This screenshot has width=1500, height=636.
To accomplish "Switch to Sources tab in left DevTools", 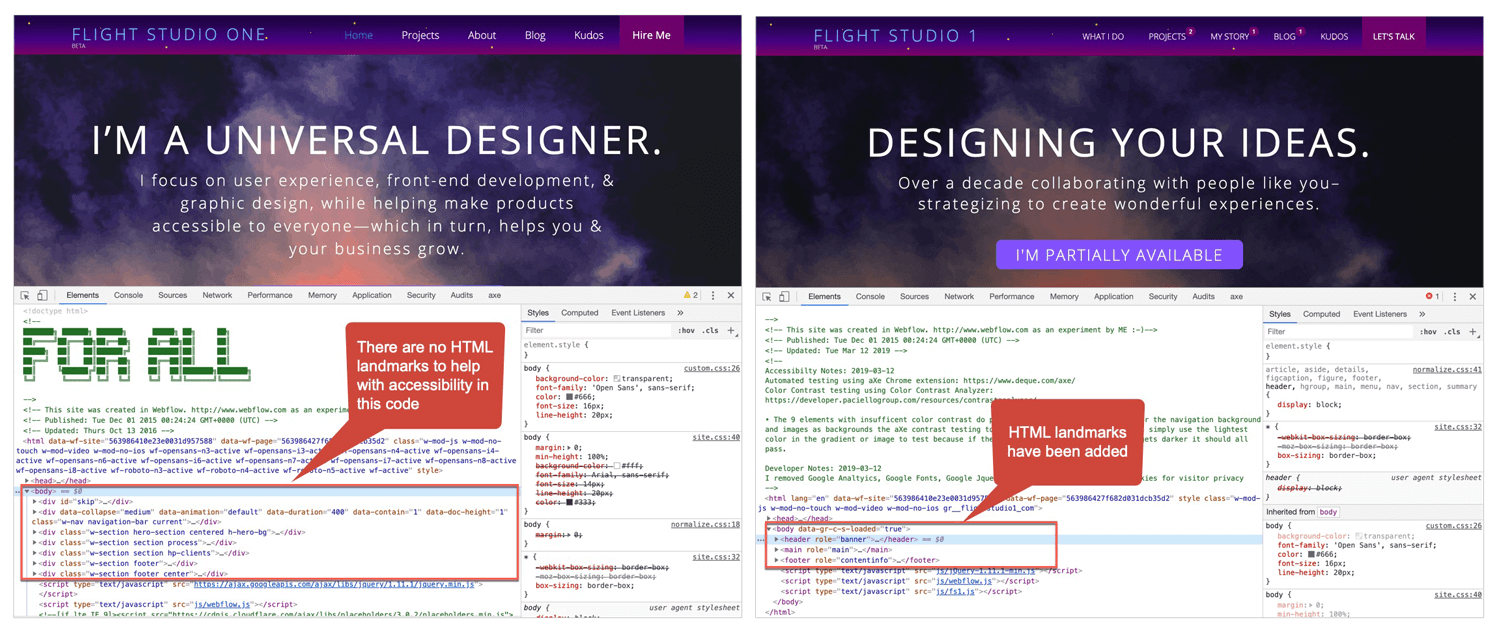I will pos(172,296).
